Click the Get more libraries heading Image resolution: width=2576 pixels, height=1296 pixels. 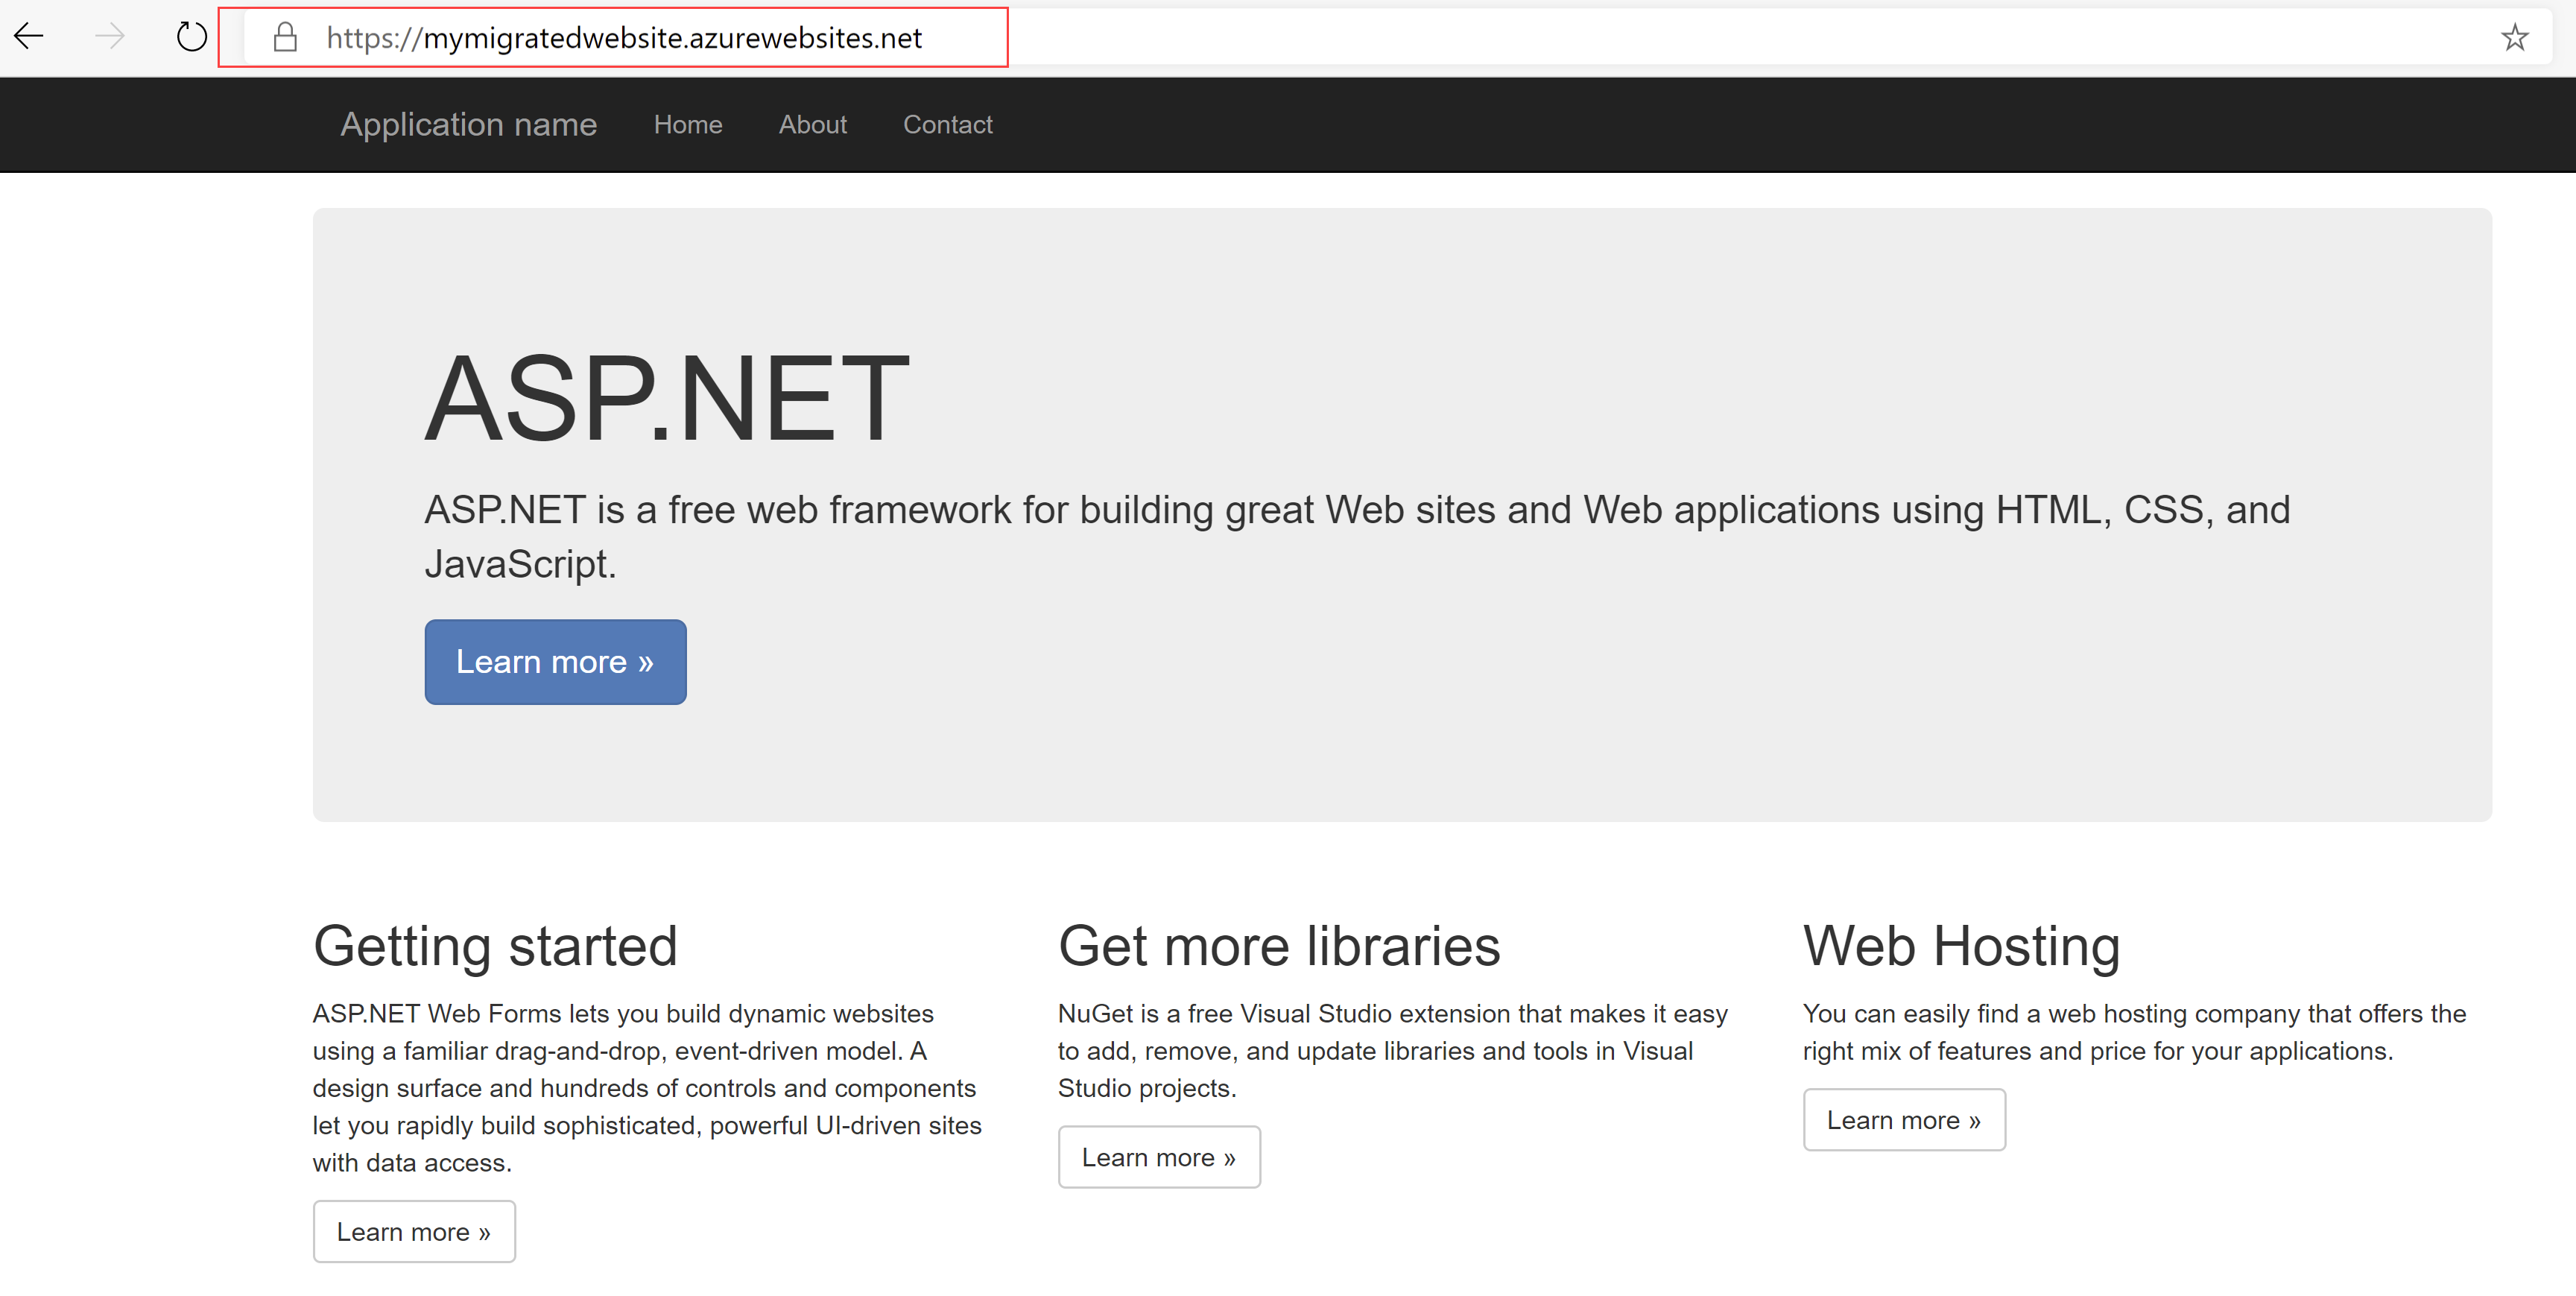pyautogui.click(x=1279, y=946)
